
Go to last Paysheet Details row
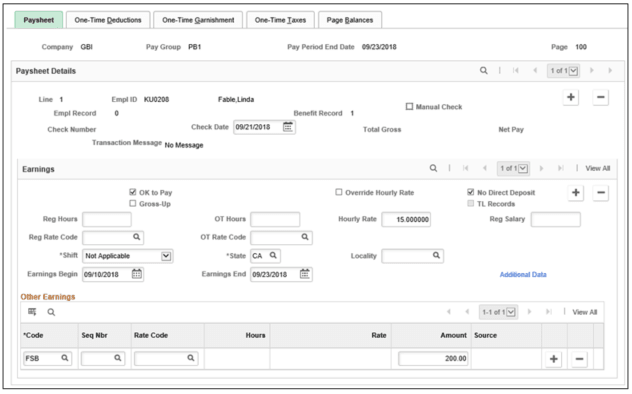point(610,71)
